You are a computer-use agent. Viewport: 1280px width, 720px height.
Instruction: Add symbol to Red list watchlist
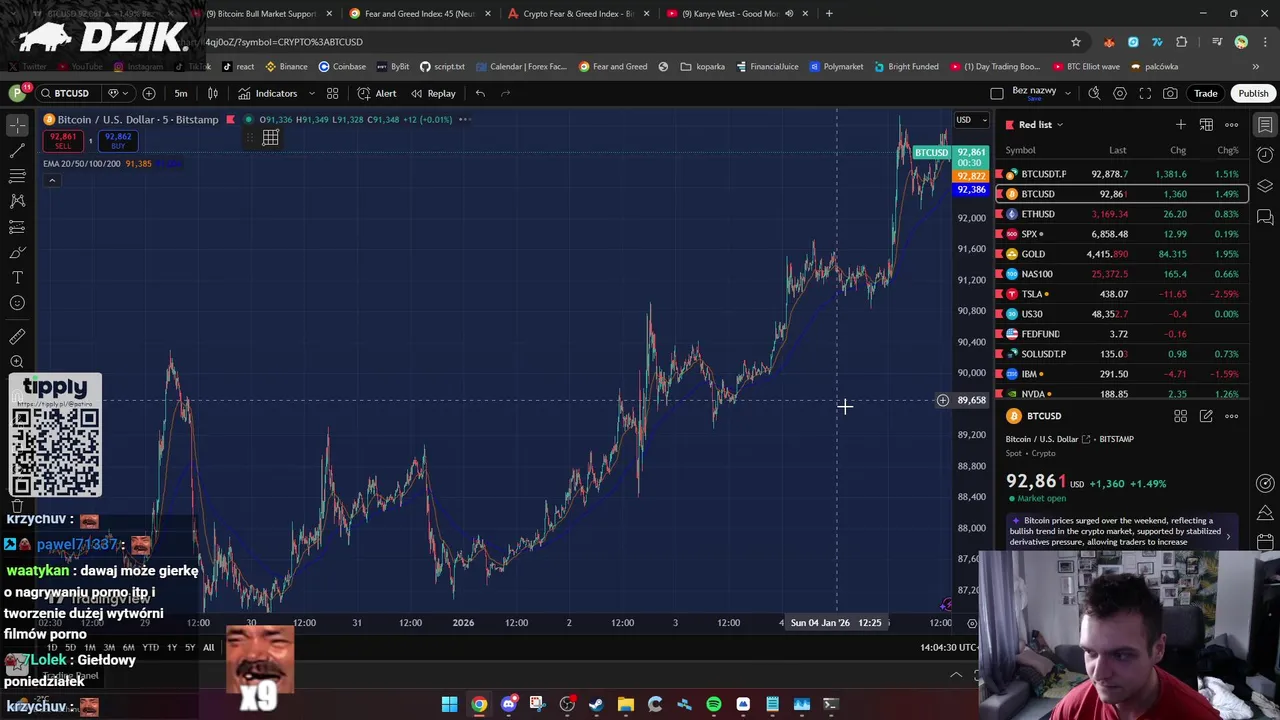point(1181,124)
